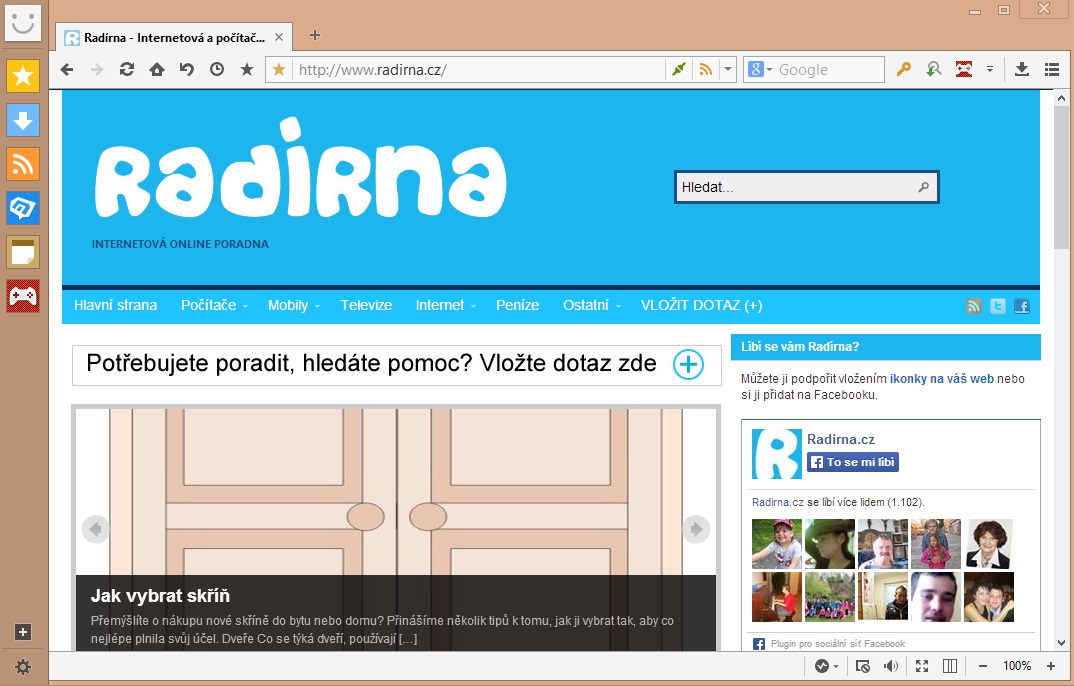Screen dimensions: 1074x686
Task: Expand the toolbar extensions dropdown arrow
Action: [990, 69]
